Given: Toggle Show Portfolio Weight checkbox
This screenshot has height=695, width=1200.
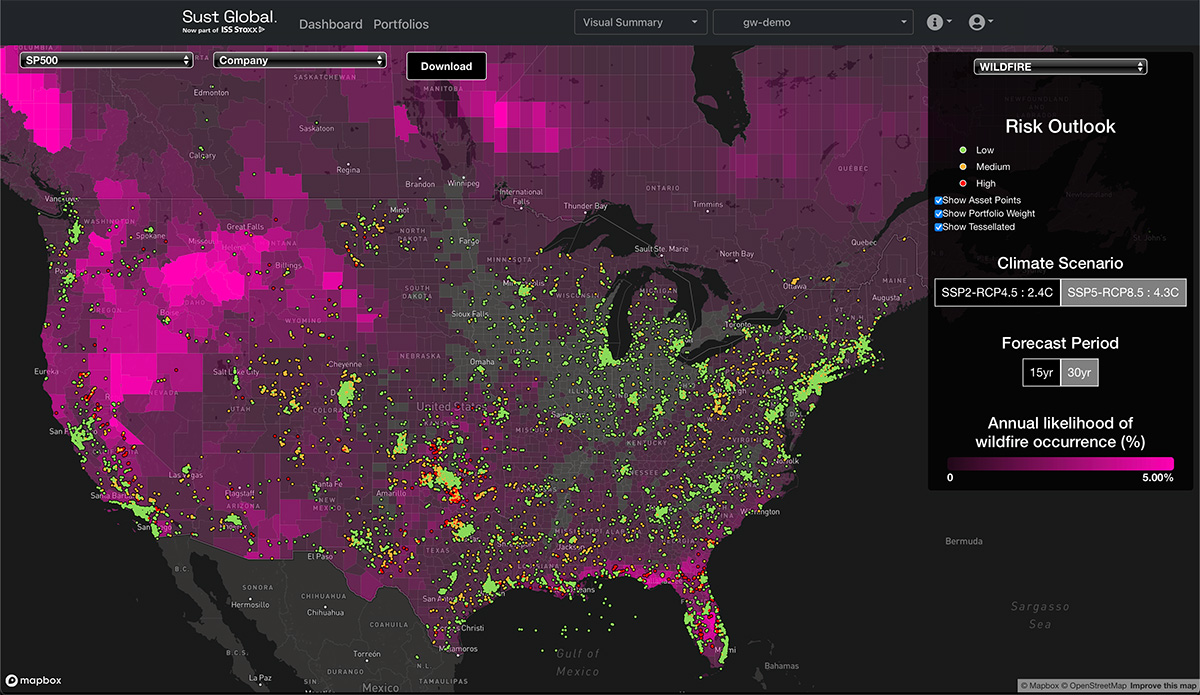Looking at the screenshot, I should [x=938, y=214].
